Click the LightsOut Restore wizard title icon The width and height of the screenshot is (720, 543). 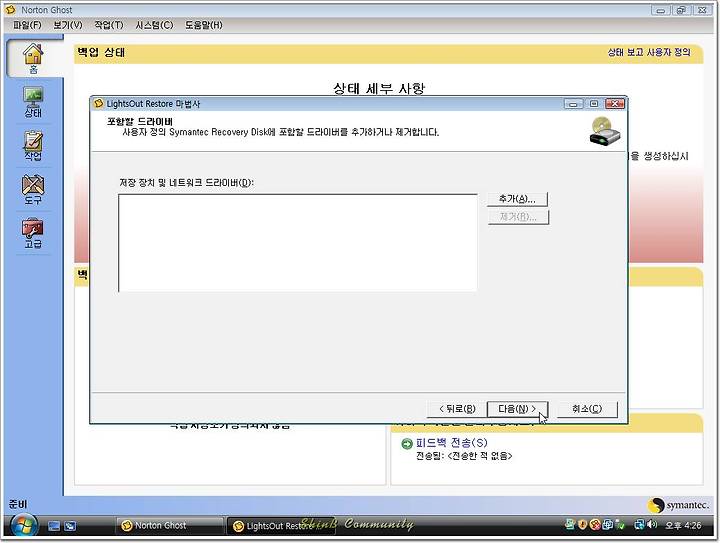coord(99,104)
